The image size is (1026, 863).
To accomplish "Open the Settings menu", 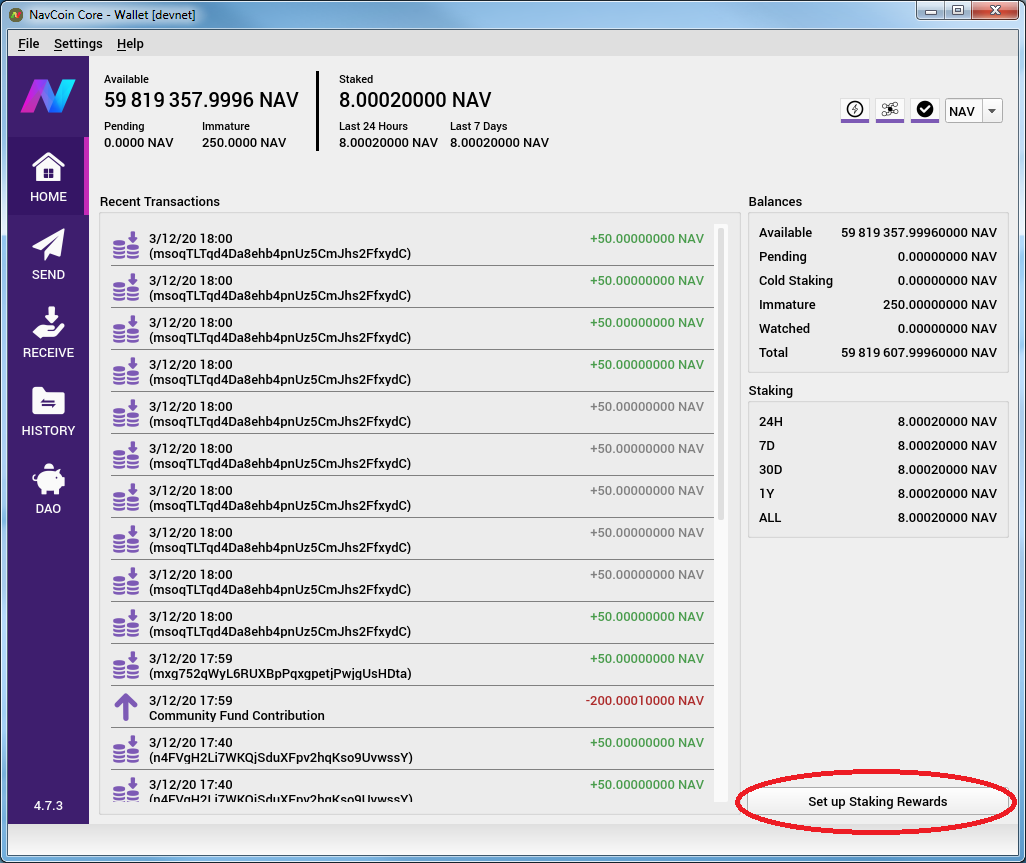I will (x=78, y=44).
